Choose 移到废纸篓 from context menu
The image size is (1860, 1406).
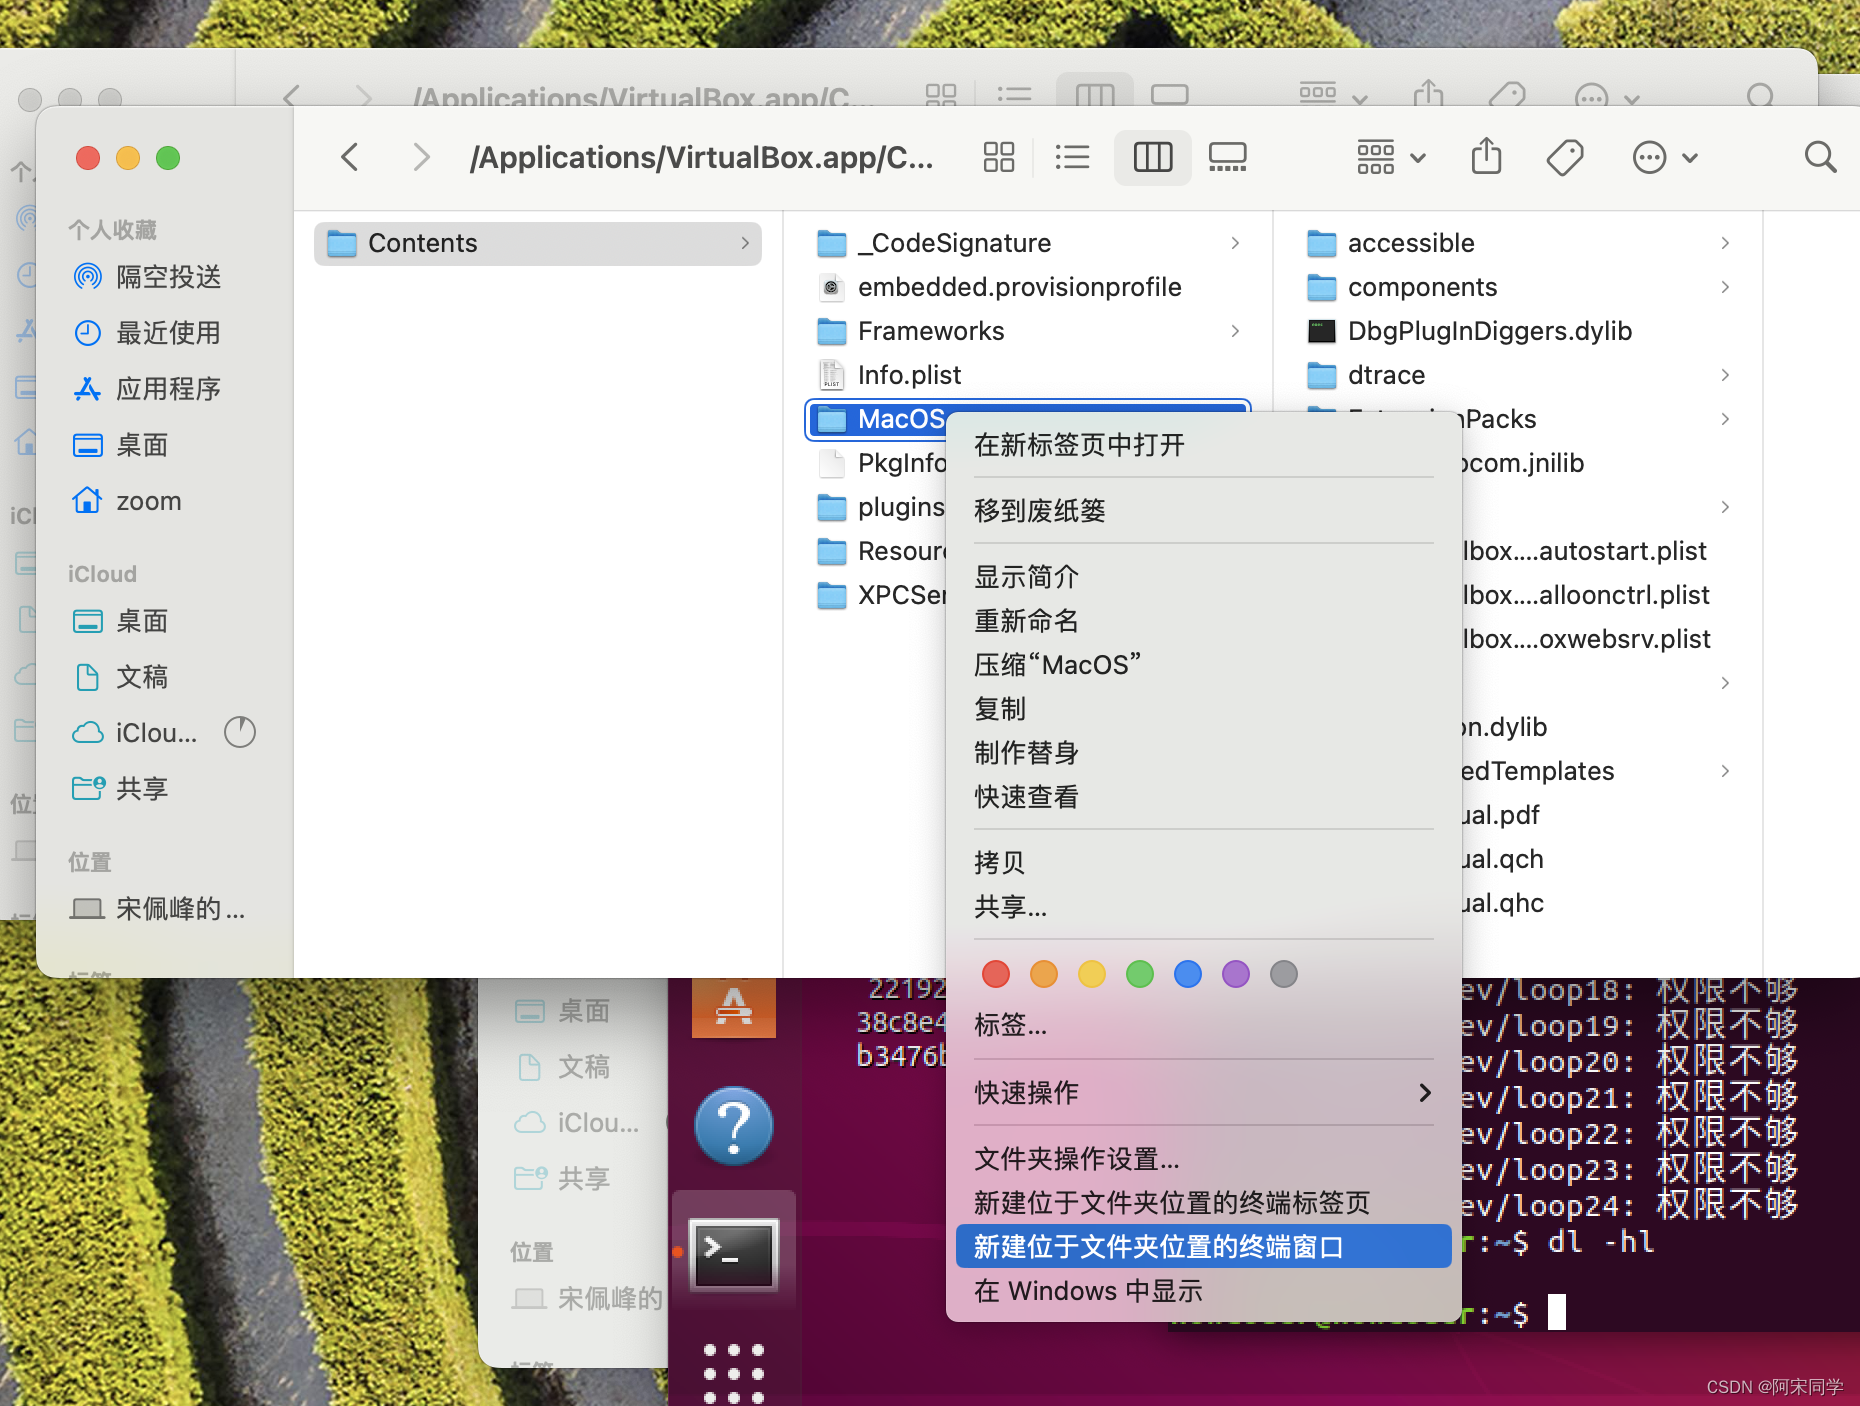[1203, 511]
